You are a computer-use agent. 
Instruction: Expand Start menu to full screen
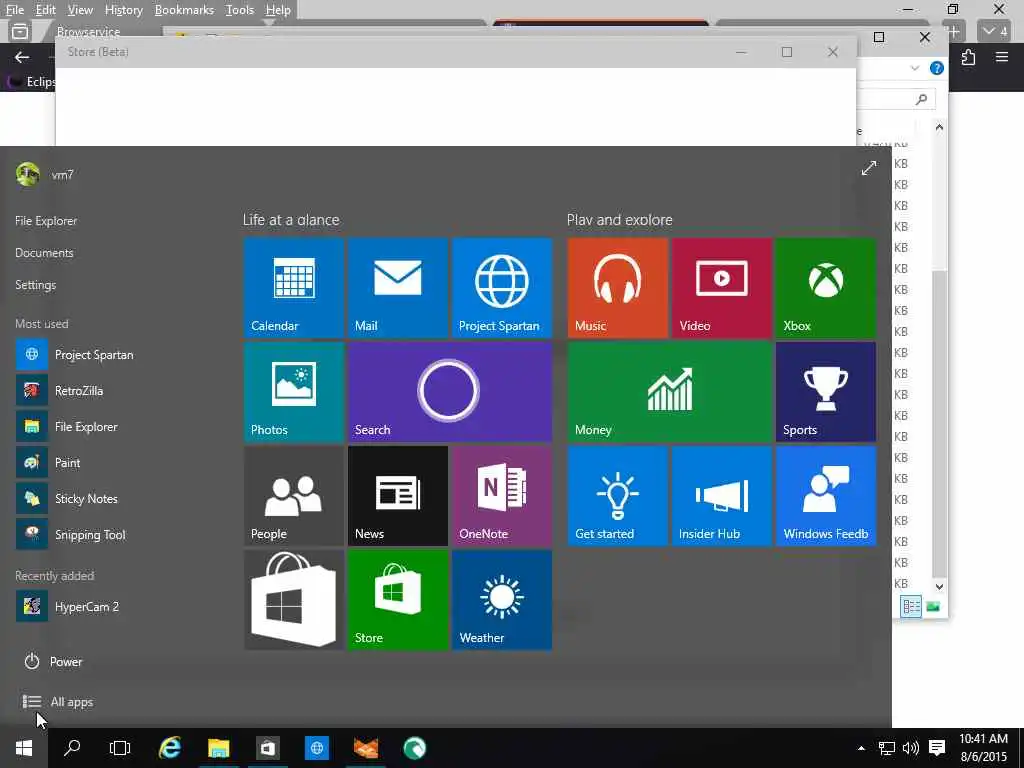(869, 168)
